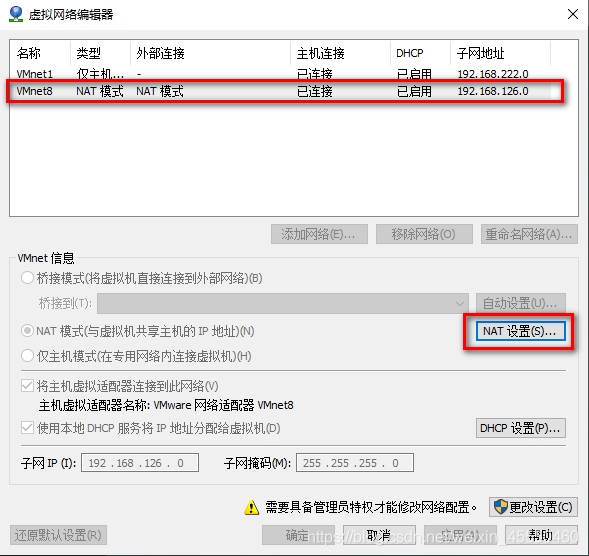Screen dimensions: 589x556
Task: Open DHCP 设置(P)... button
Action: (x=520, y=428)
